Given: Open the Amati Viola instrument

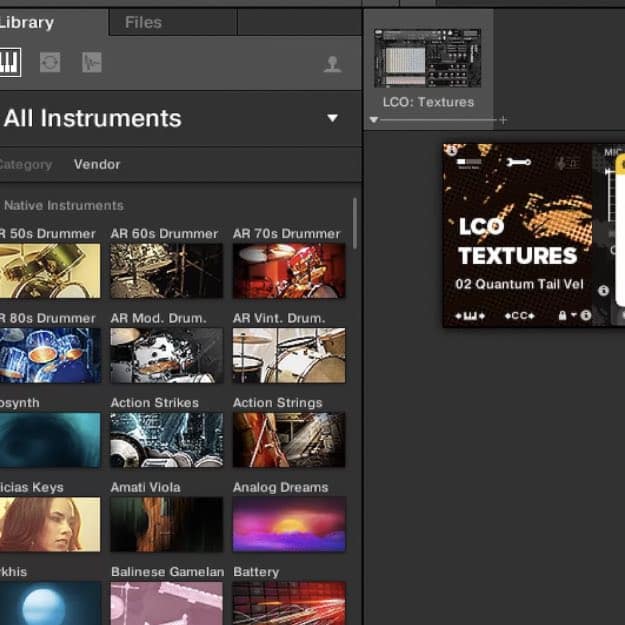Looking at the screenshot, I should point(167,524).
